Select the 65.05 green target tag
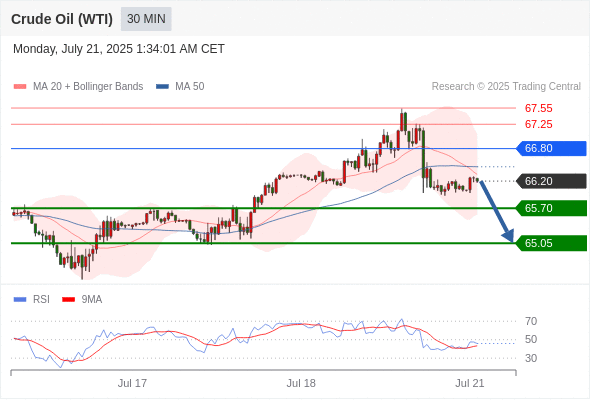Screen dimensions: 590x400 point(550,243)
